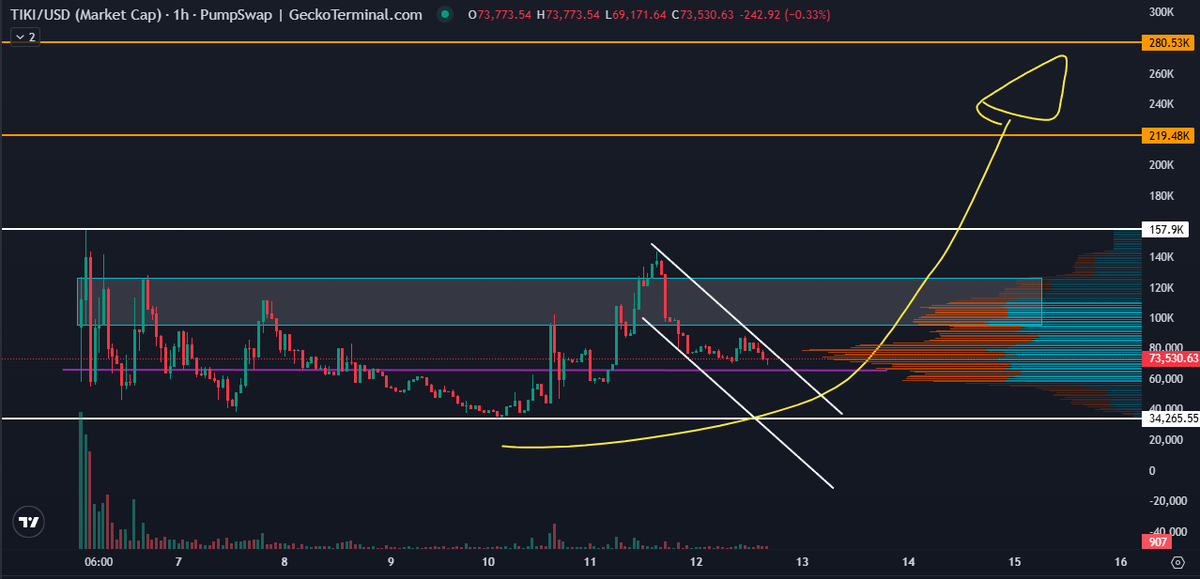This screenshot has width=1200, height=579.
Task: Click the 200K price axis tick
Action: pyautogui.click(x=1161, y=165)
